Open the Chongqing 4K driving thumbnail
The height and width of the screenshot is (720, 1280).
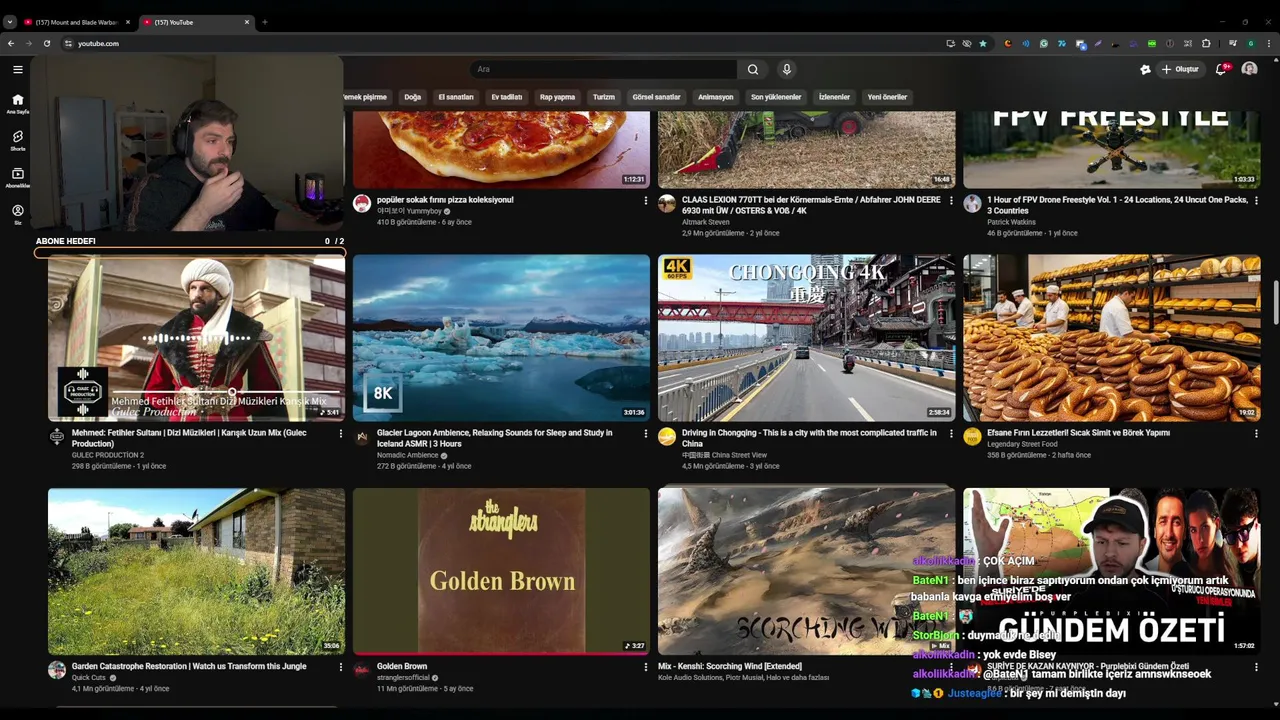coord(806,338)
